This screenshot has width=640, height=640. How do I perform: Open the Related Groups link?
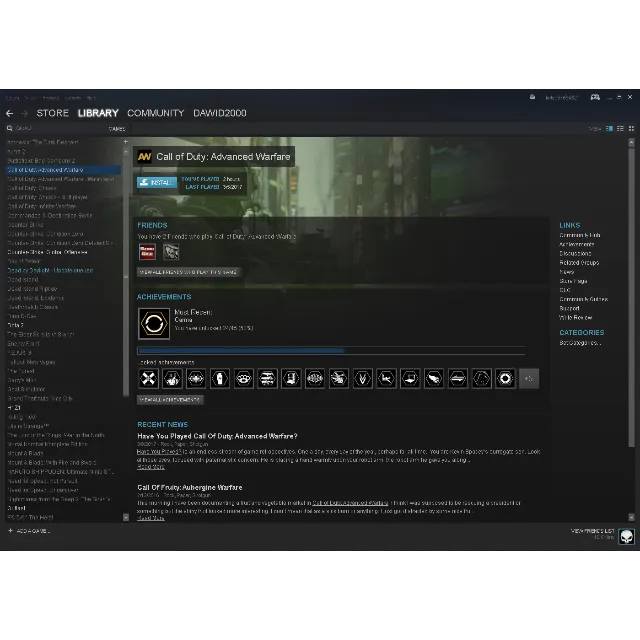click(x=579, y=263)
